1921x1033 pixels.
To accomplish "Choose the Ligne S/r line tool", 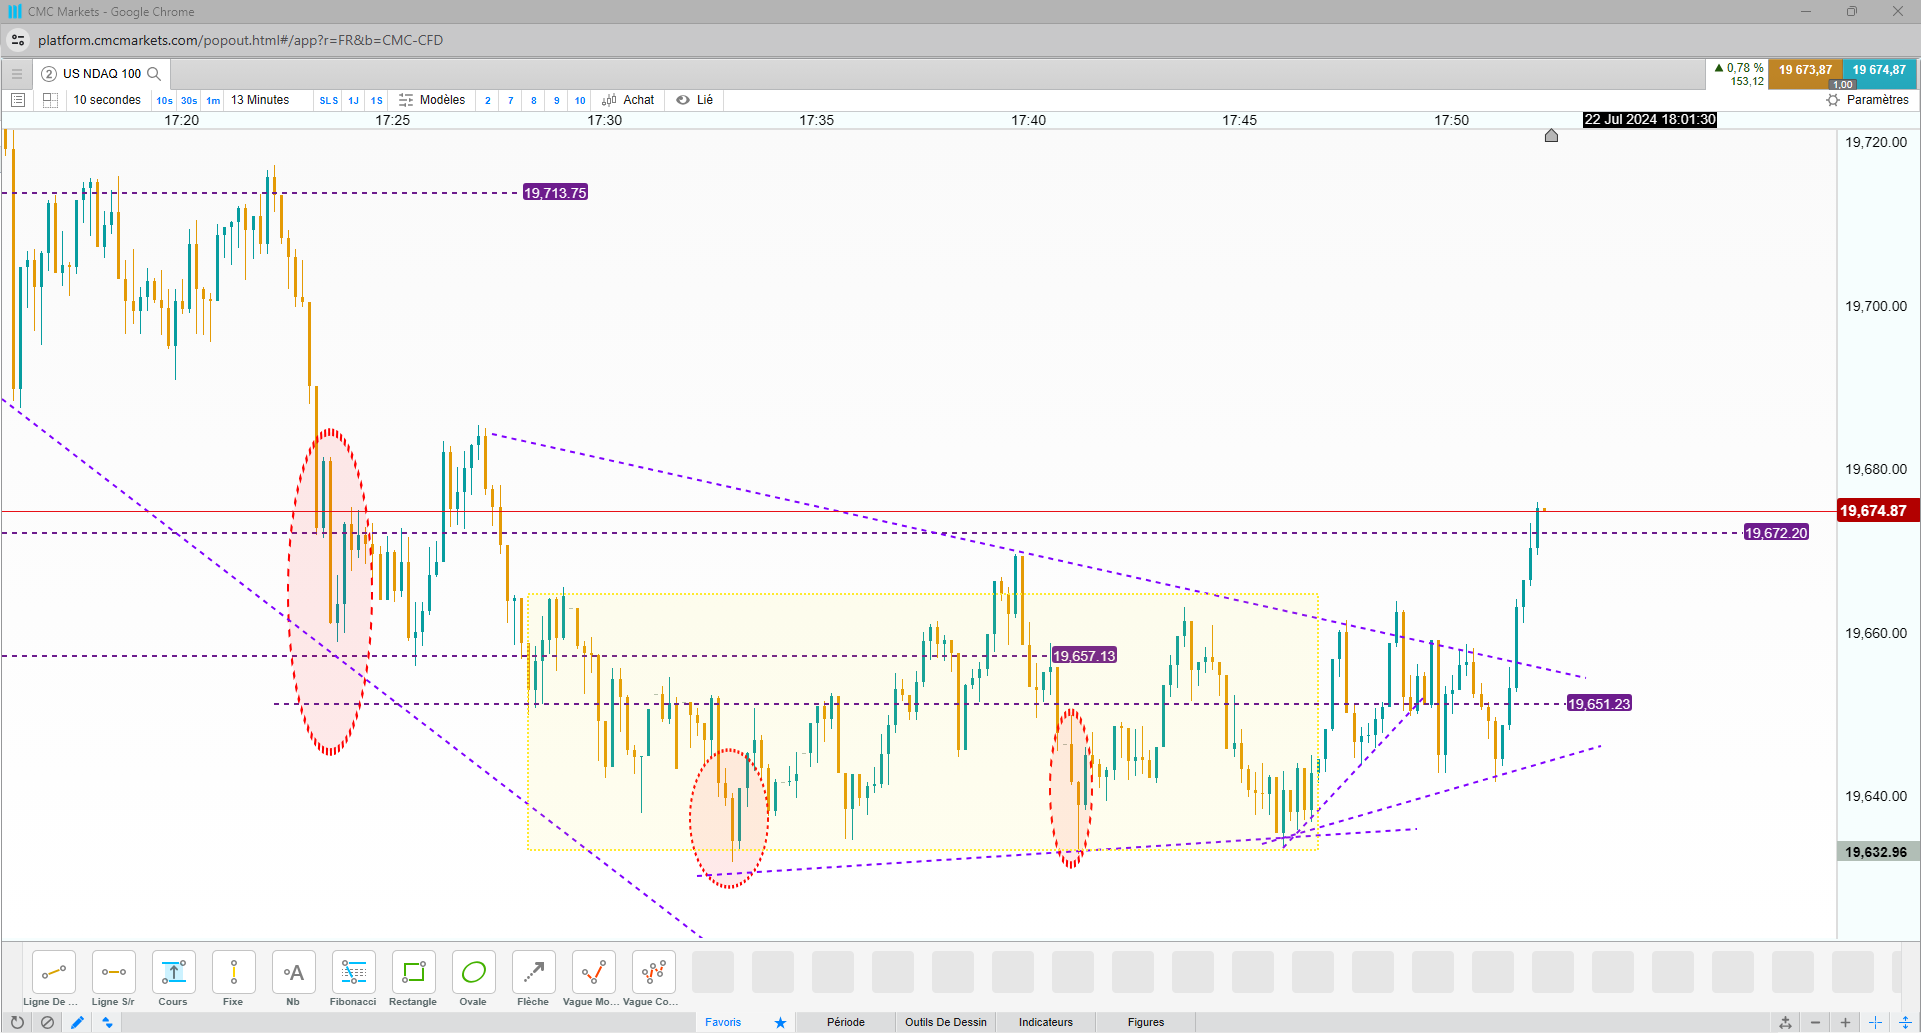I will [113, 978].
